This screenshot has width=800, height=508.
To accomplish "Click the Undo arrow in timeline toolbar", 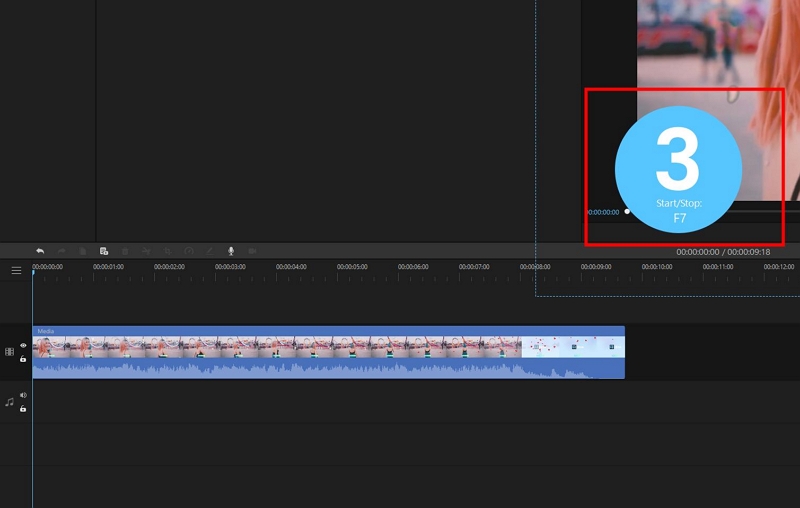I will pos(40,251).
